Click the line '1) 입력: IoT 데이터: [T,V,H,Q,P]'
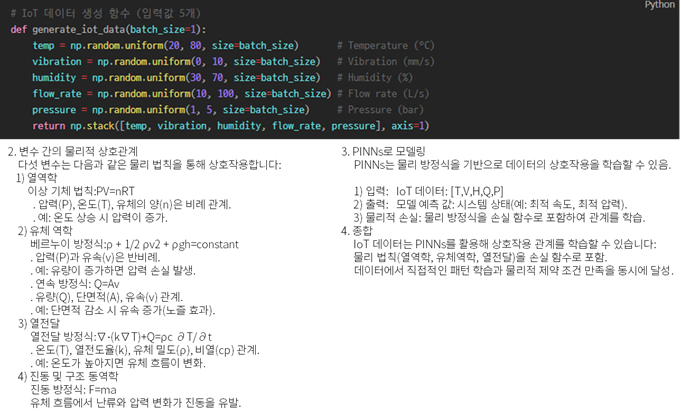 pyautogui.click(x=428, y=191)
